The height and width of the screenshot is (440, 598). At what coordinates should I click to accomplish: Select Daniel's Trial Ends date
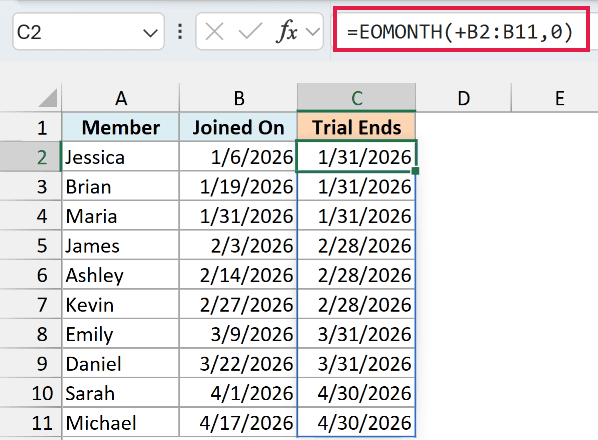click(x=357, y=363)
